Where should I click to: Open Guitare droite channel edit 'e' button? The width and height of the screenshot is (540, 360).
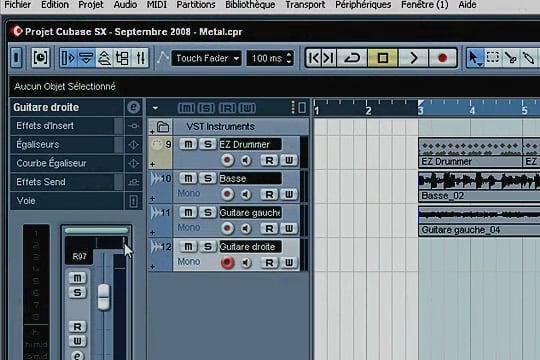coord(133,107)
